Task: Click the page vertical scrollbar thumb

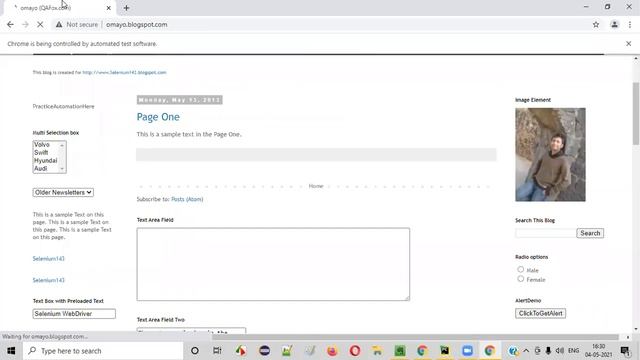Action: tap(636, 113)
